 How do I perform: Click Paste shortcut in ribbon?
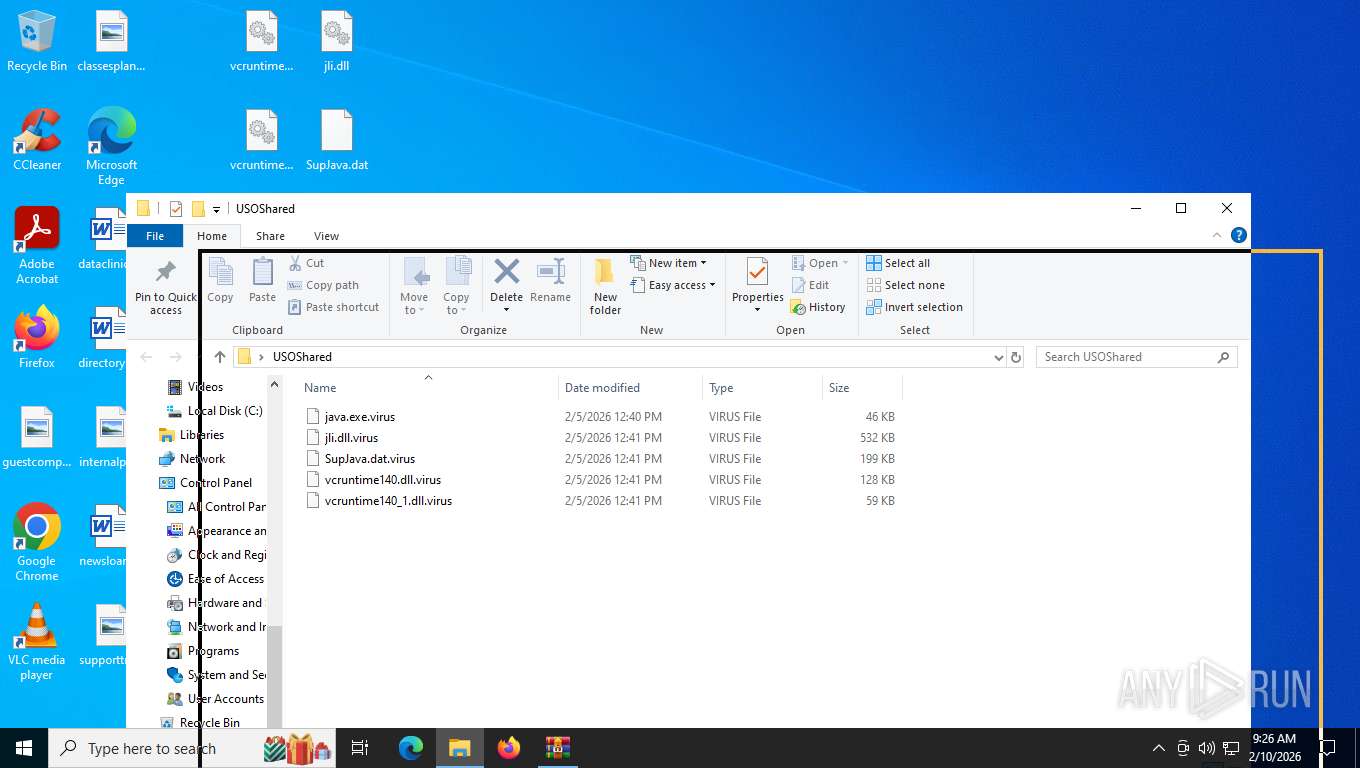click(334, 307)
